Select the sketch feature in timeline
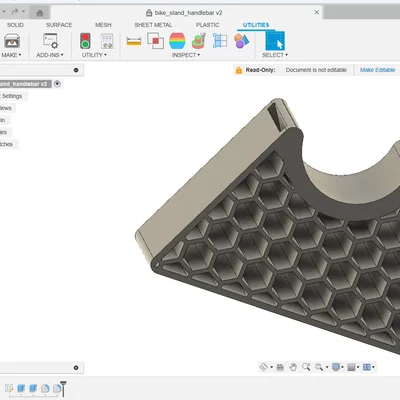This screenshot has height=400, width=400. point(9,388)
